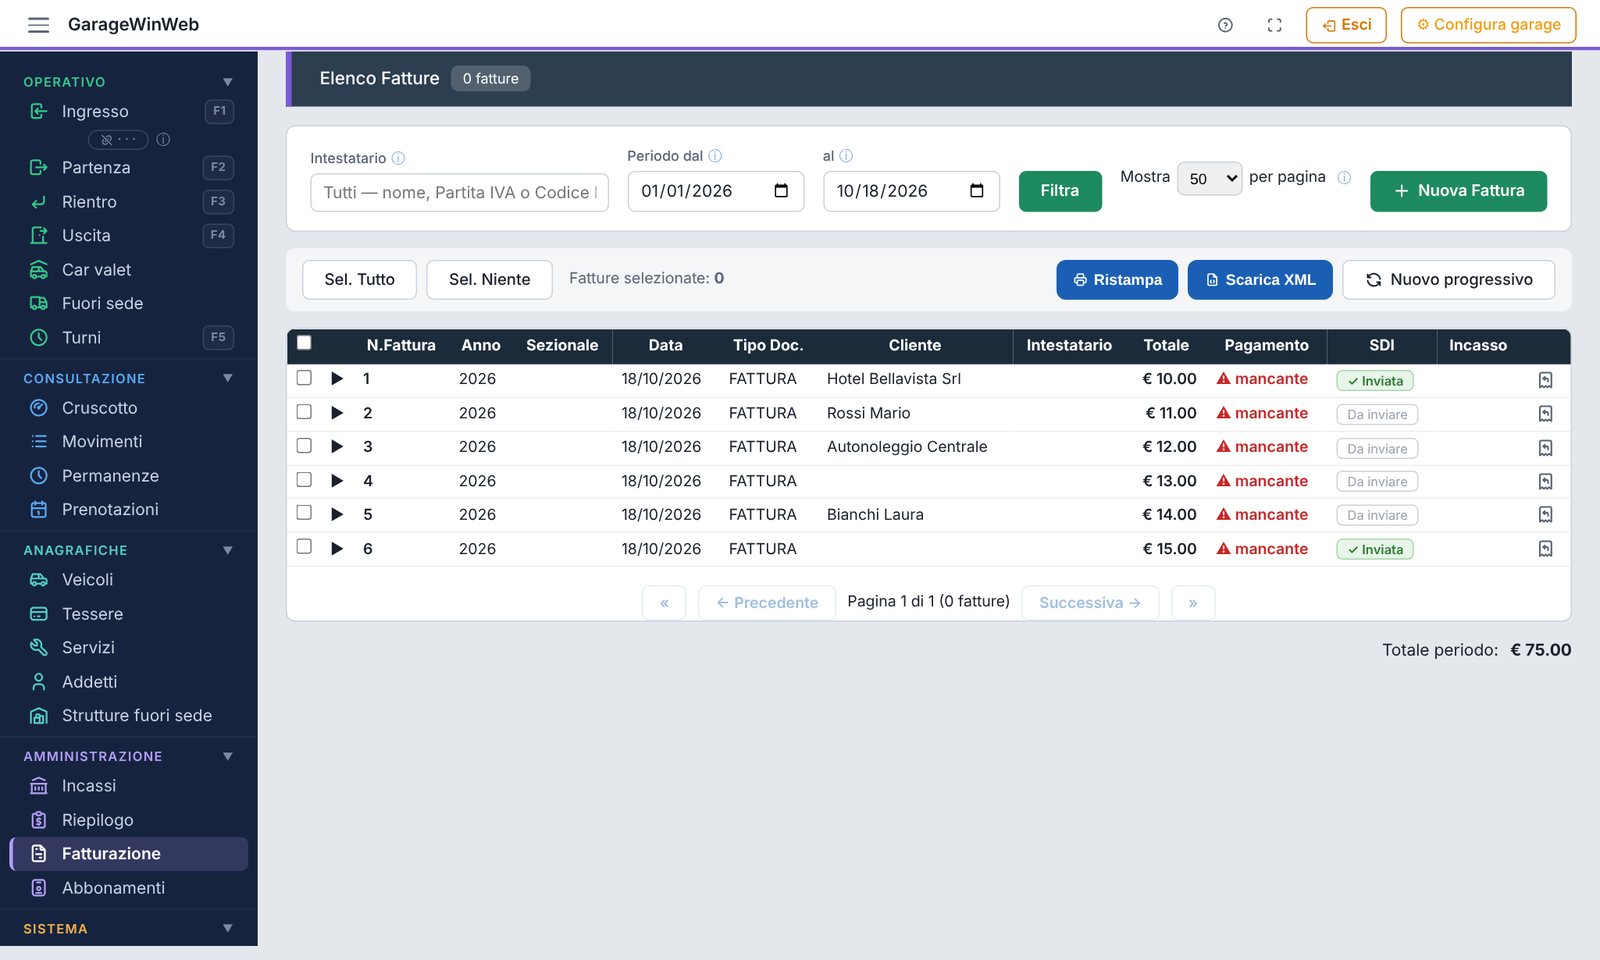Click the info icon under Ingresso
Viewport: 1600px width, 960px height.
(x=163, y=140)
